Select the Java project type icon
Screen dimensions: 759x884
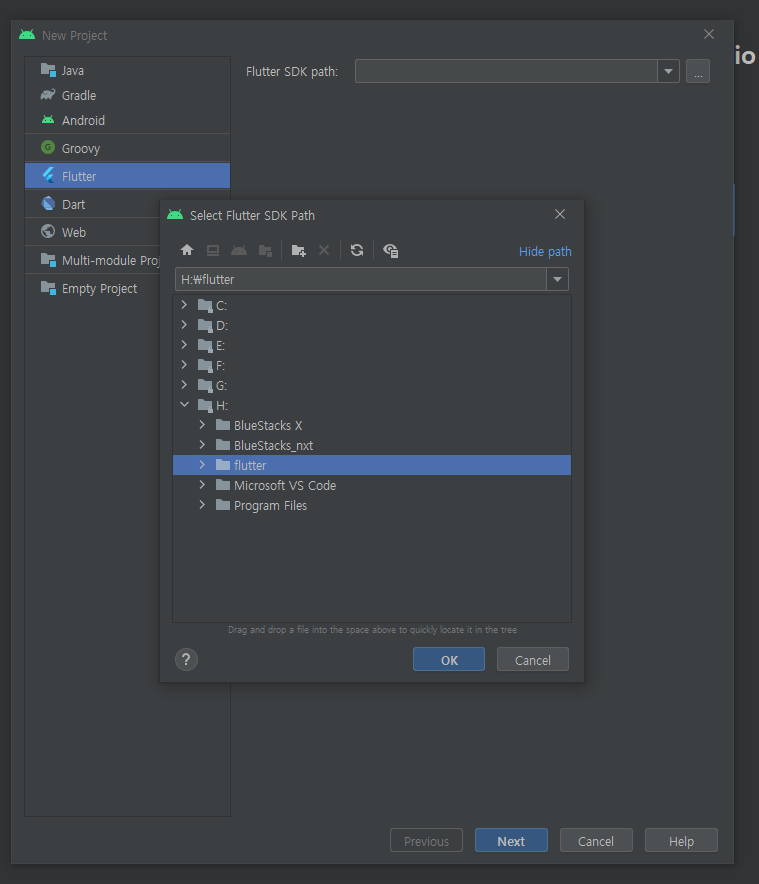click(x=48, y=70)
